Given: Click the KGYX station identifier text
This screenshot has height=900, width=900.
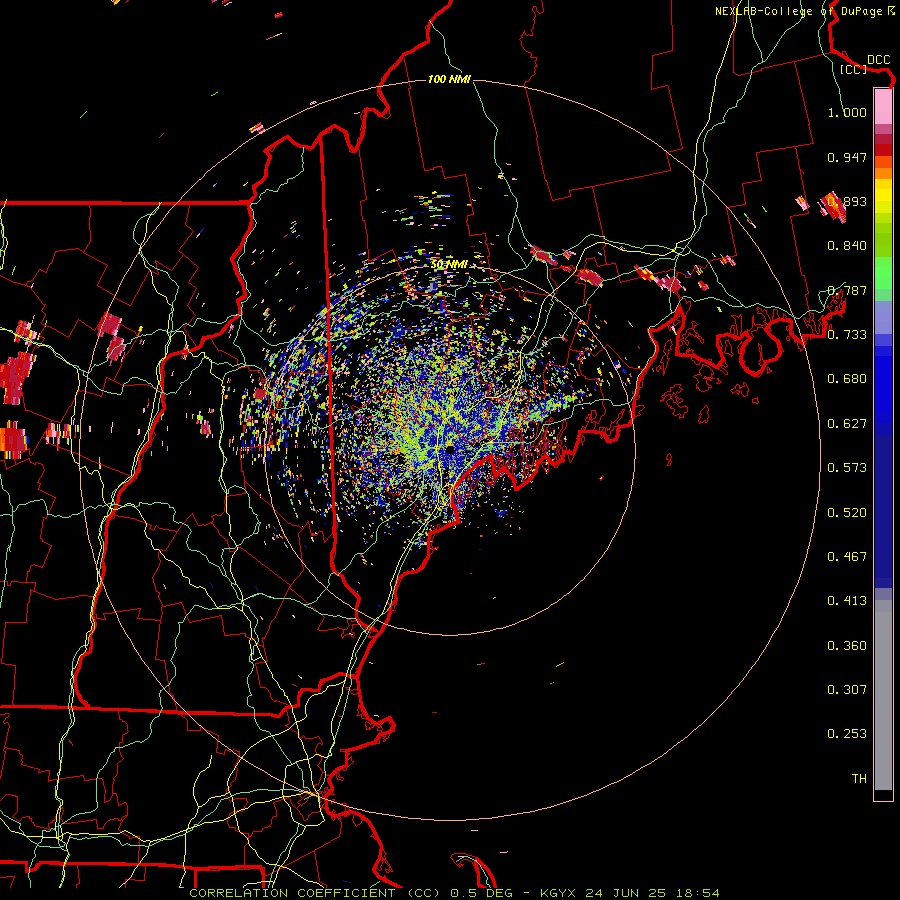Looking at the screenshot, I should click(x=560, y=893).
